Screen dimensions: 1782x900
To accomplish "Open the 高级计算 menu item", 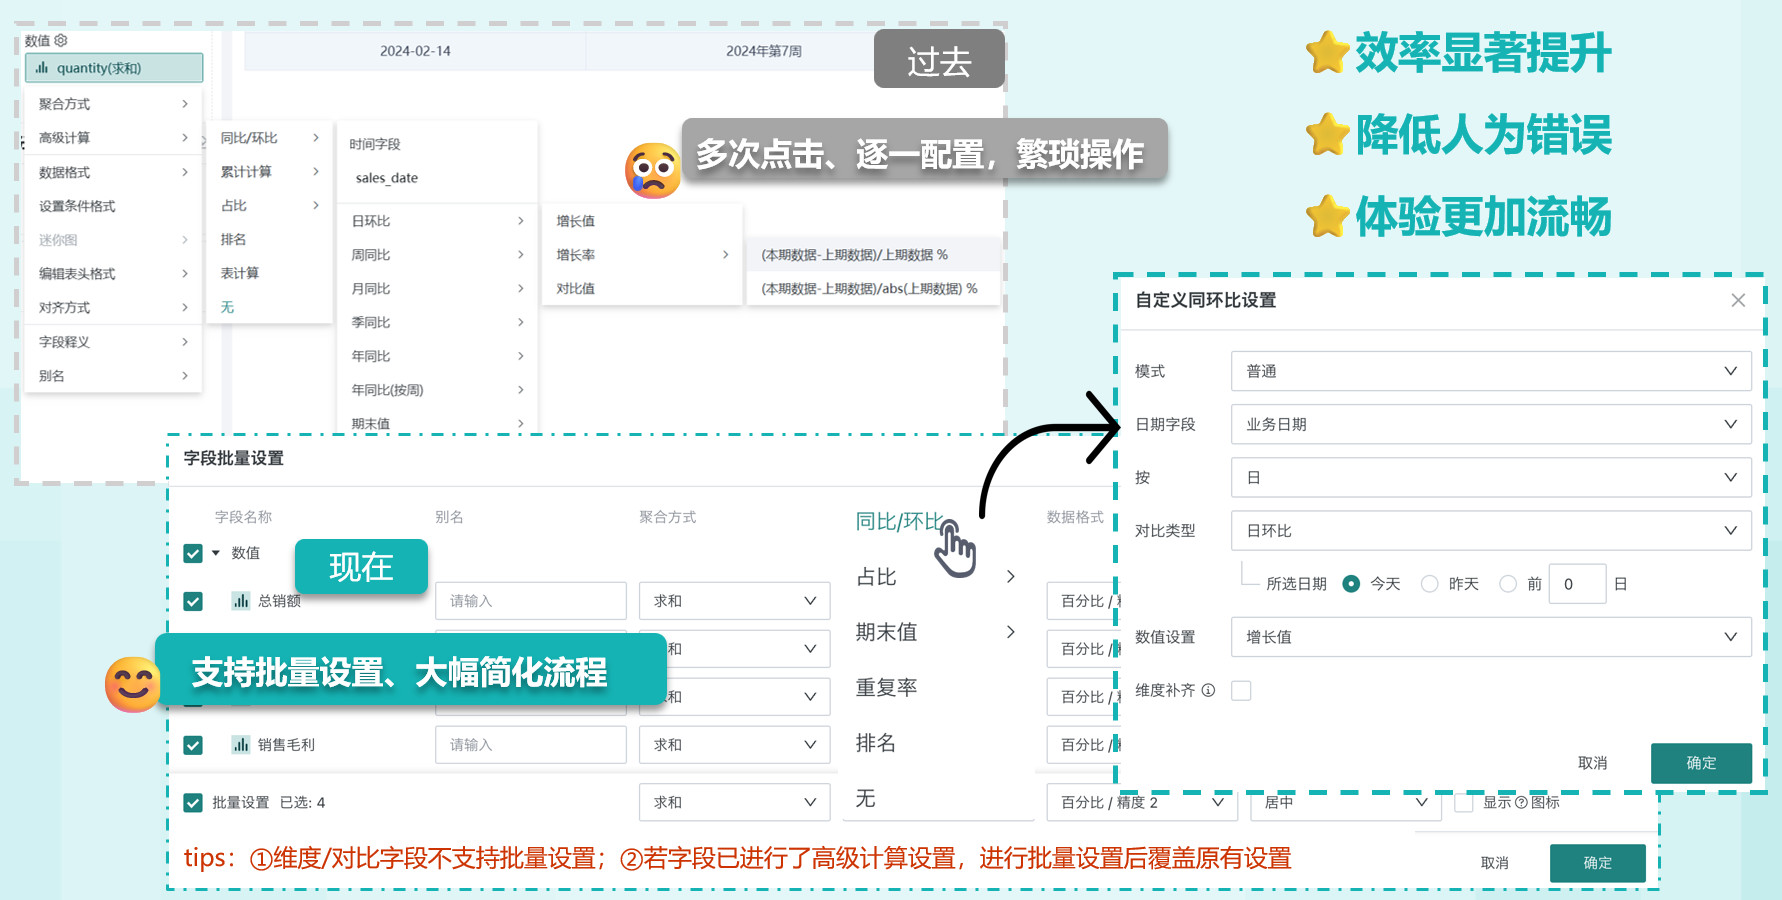I will pos(112,138).
